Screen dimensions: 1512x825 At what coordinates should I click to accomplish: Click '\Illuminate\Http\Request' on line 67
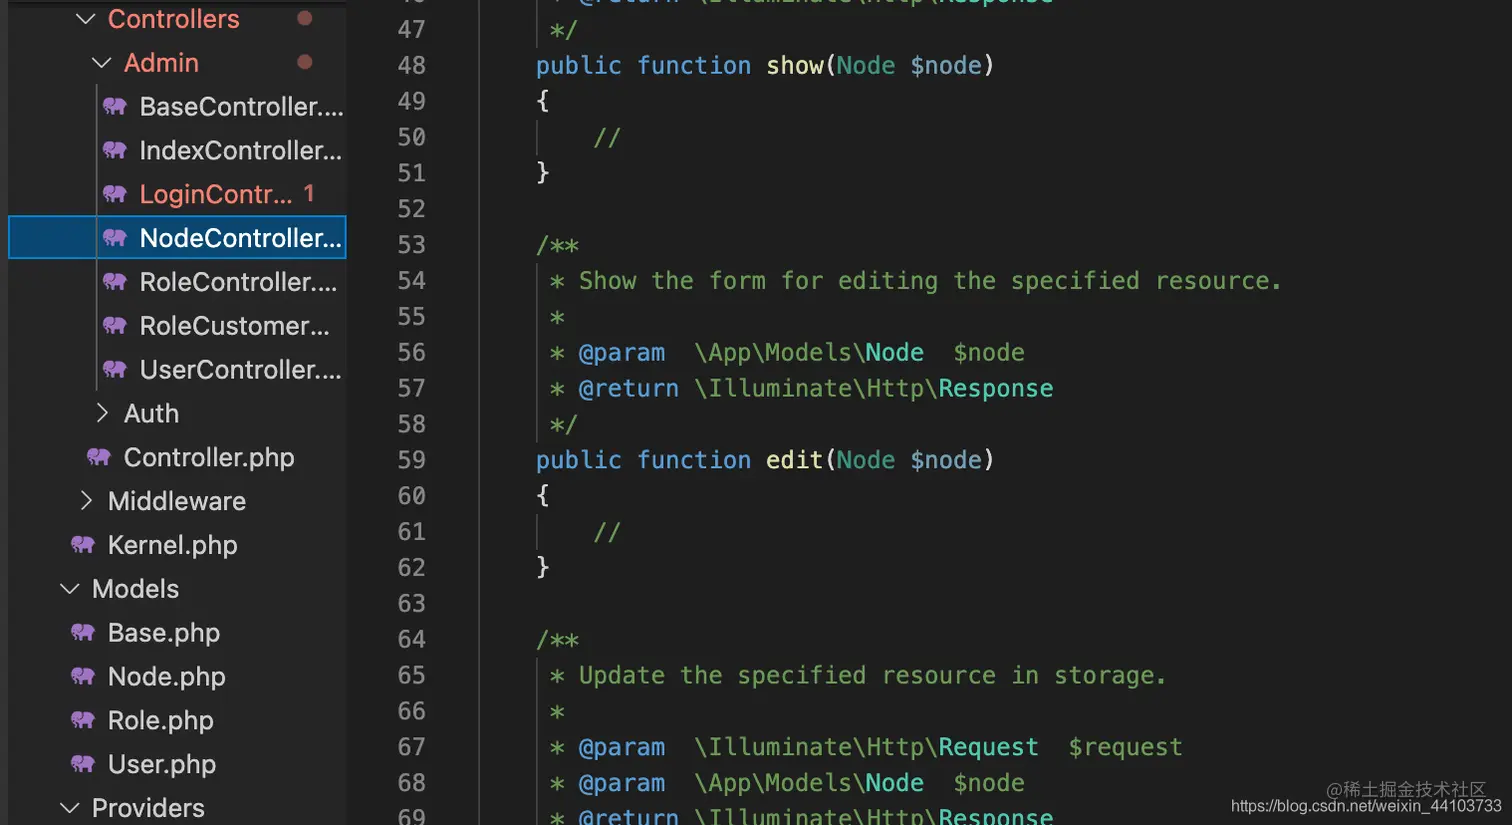click(866, 748)
